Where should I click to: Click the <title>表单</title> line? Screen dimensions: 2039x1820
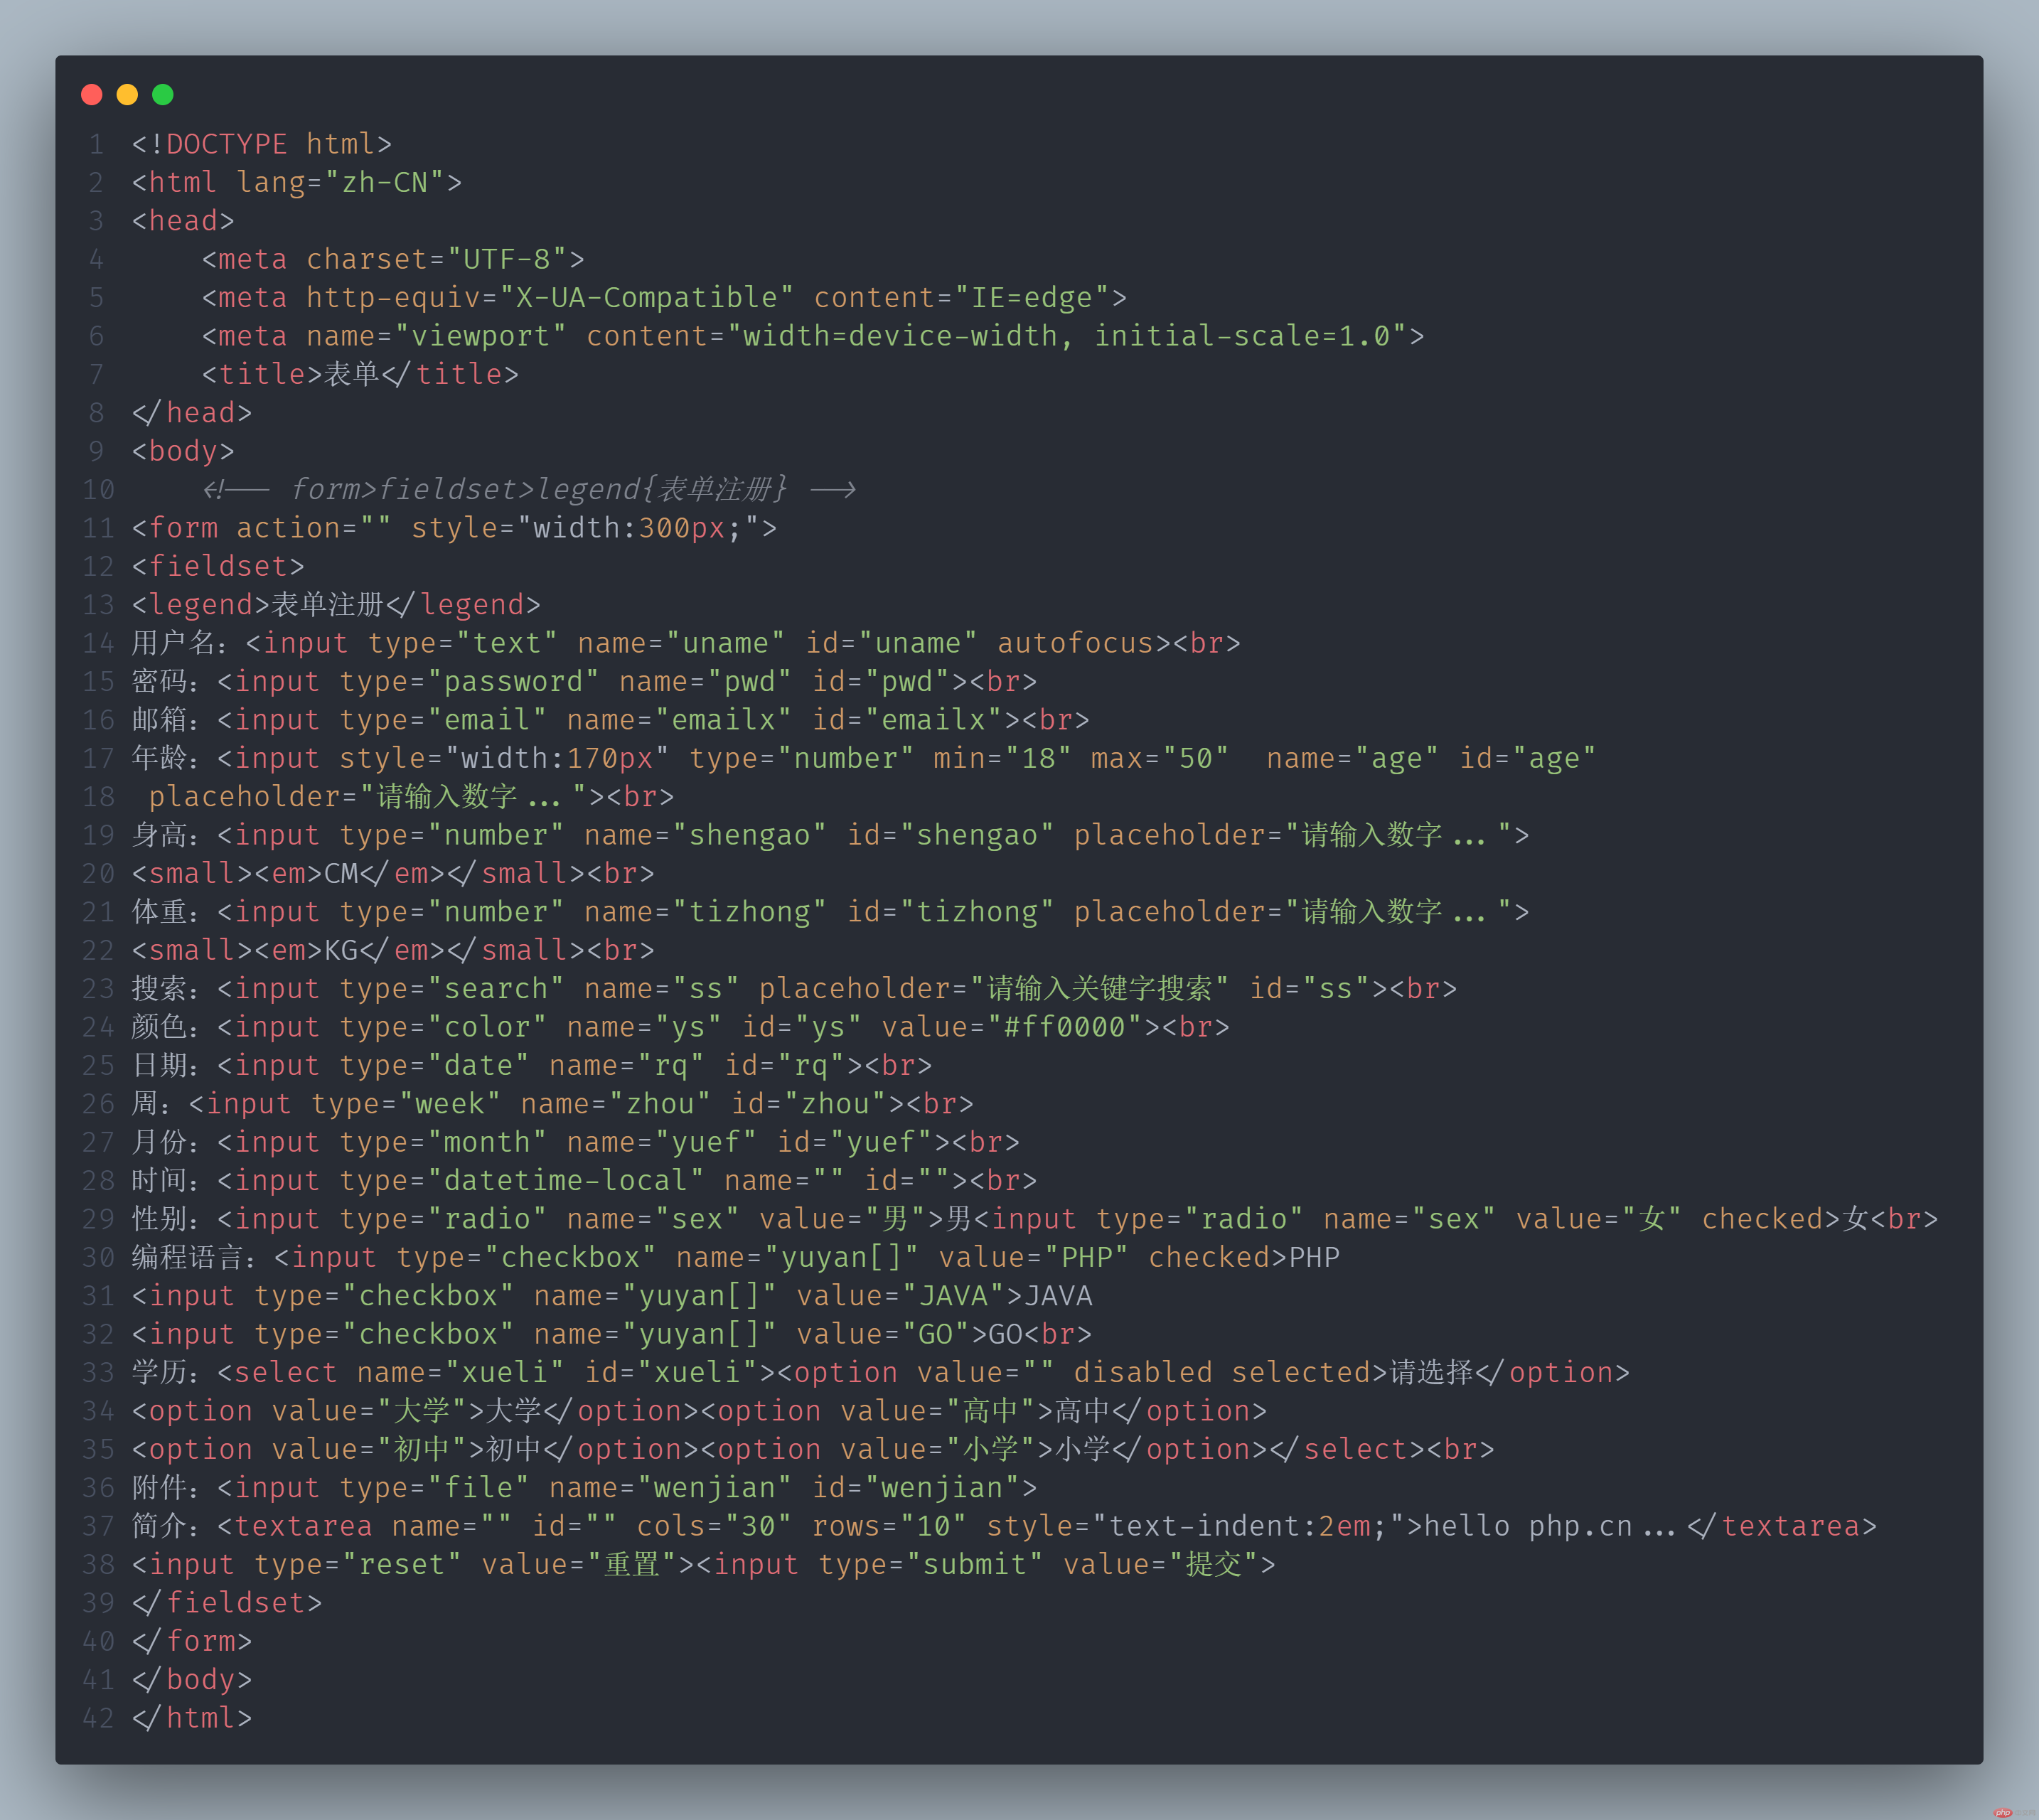tap(360, 374)
